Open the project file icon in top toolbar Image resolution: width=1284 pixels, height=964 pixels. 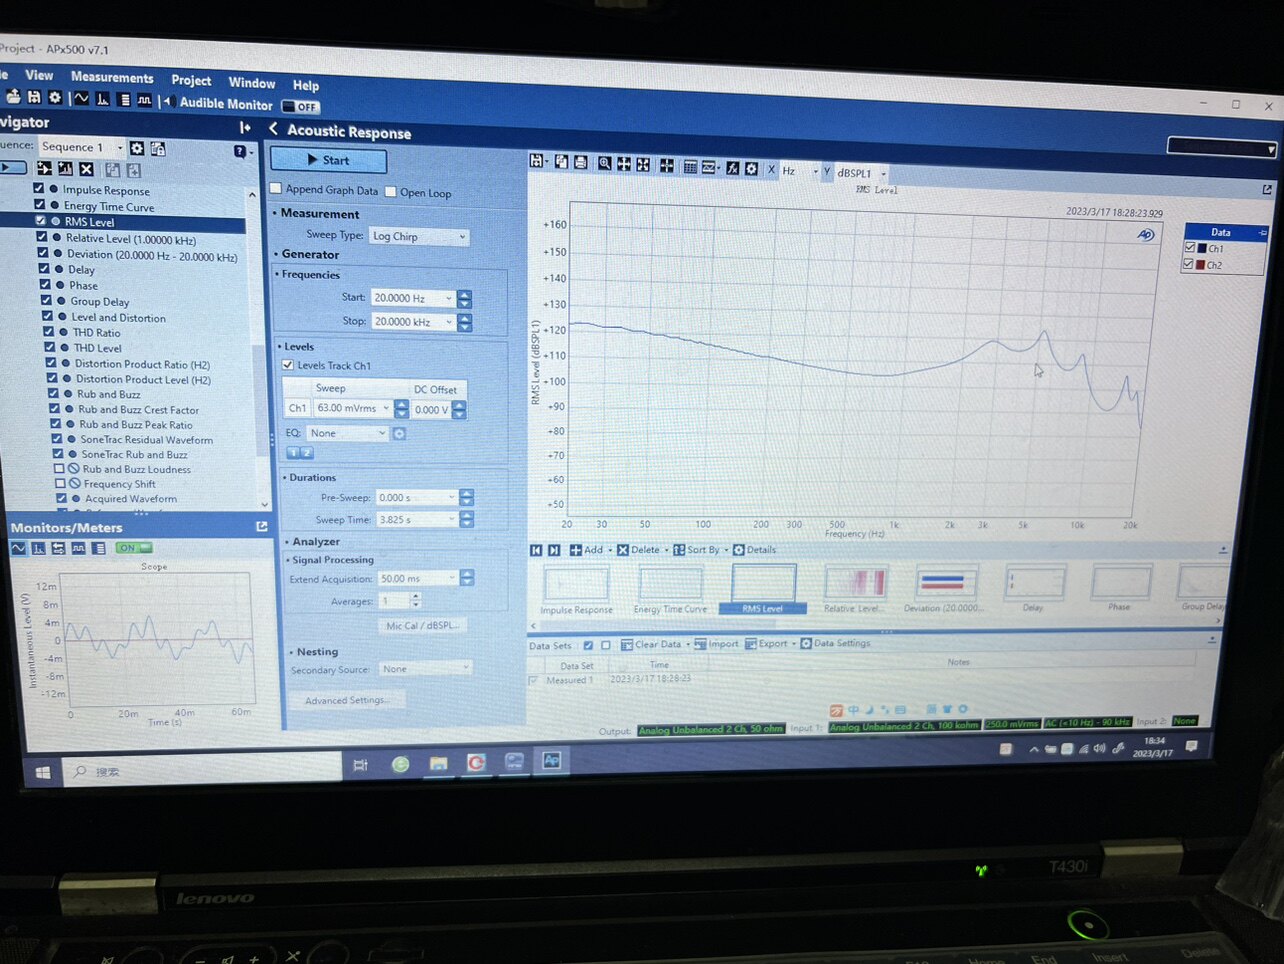13,97
